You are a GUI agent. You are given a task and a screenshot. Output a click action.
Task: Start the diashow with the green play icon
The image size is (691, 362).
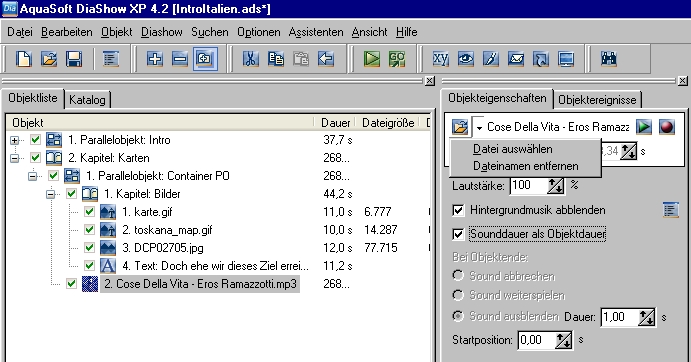click(372, 59)
